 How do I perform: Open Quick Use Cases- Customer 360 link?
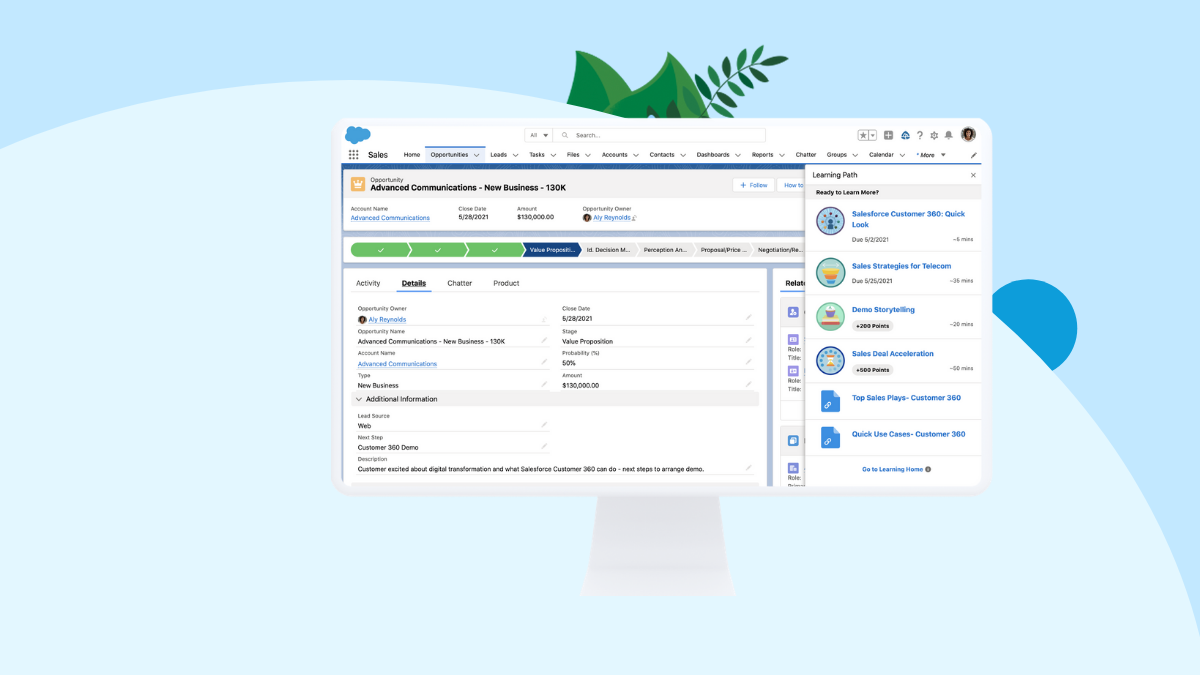click(x=909, y=434)
